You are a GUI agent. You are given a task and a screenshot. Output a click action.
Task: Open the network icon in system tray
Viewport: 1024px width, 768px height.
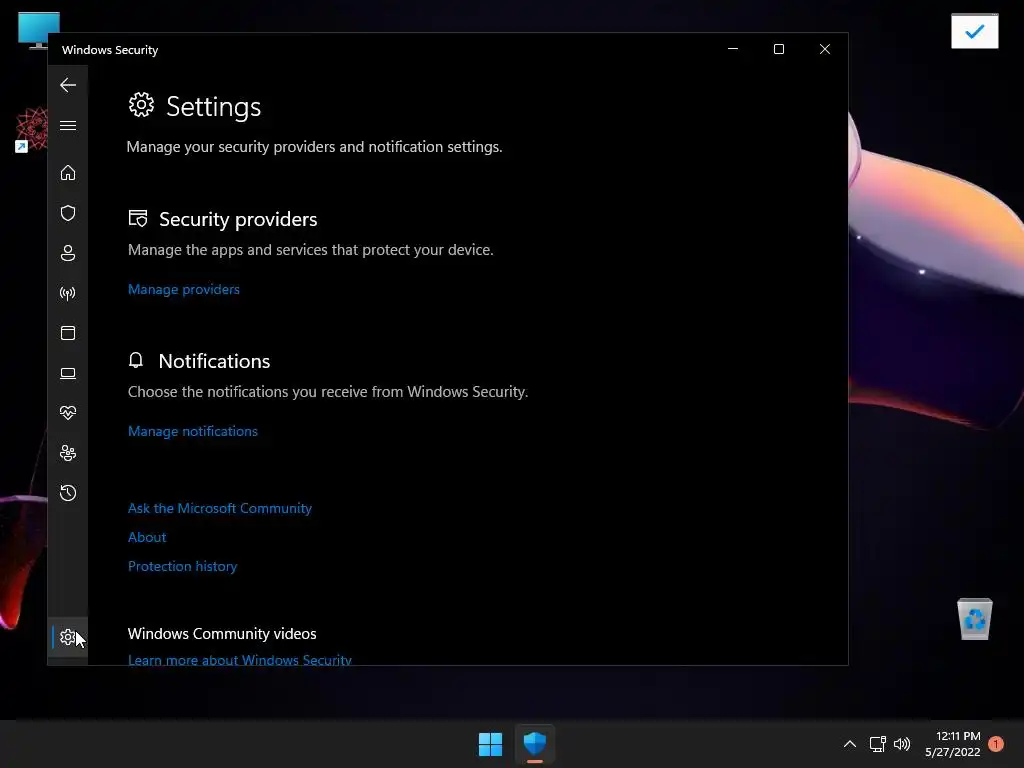tap(877, 744)
